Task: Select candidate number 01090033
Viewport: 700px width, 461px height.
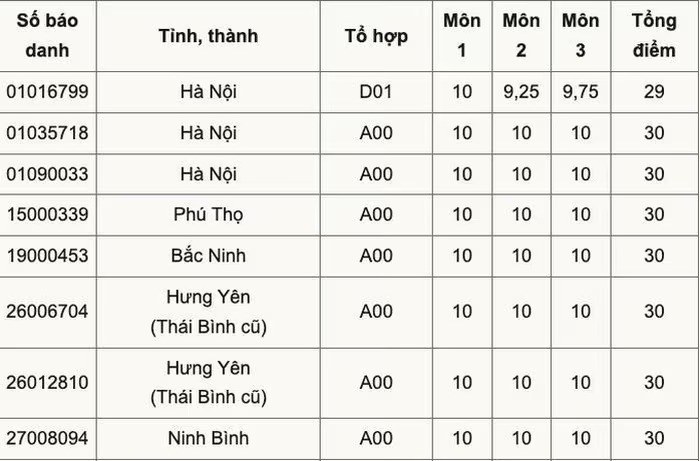Action: (x=47, y=174)
